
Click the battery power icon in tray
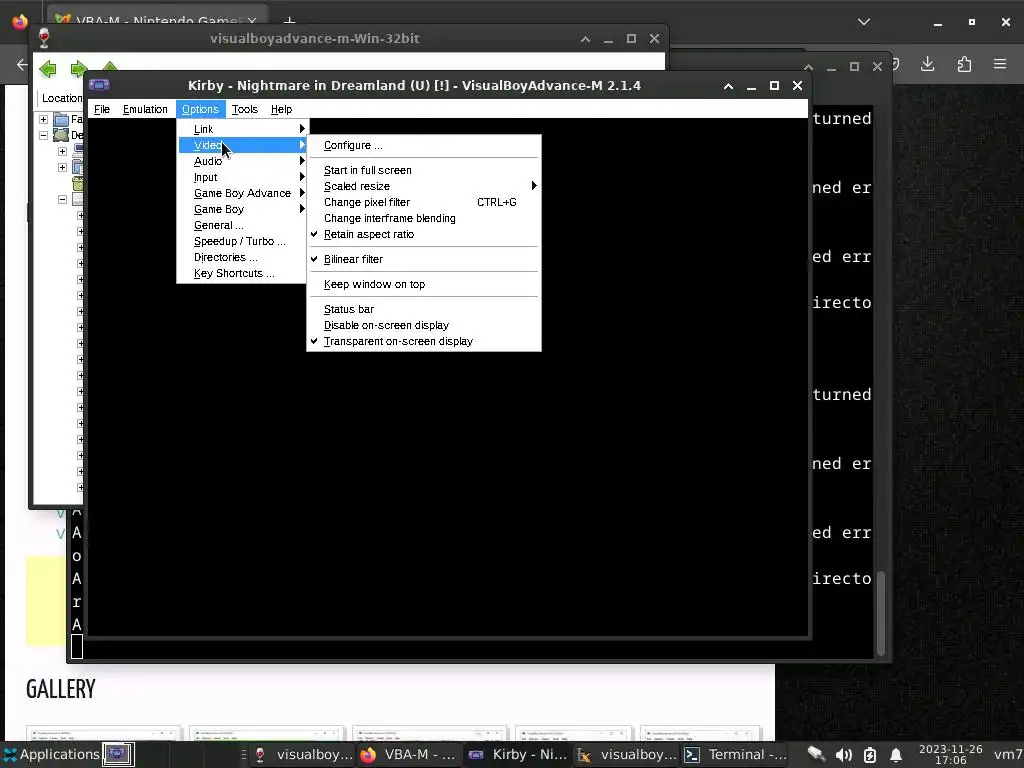pyautogui.click(x=870, y=755)
